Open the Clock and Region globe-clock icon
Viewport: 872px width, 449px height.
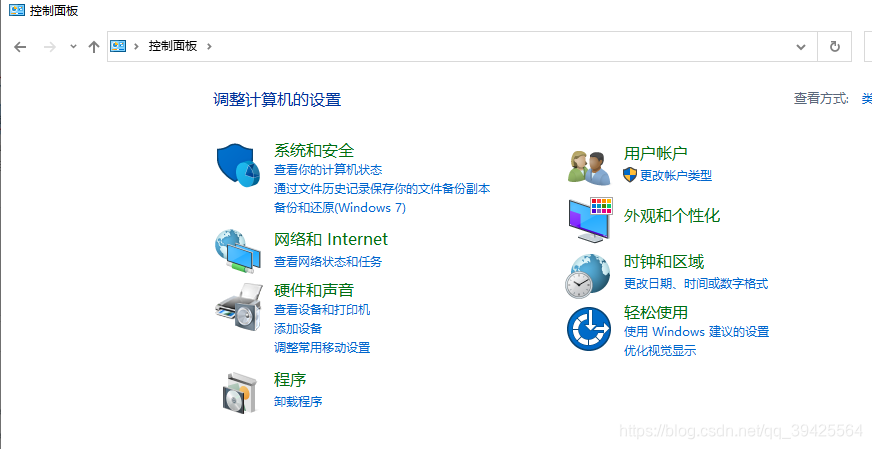pos(588,276)
